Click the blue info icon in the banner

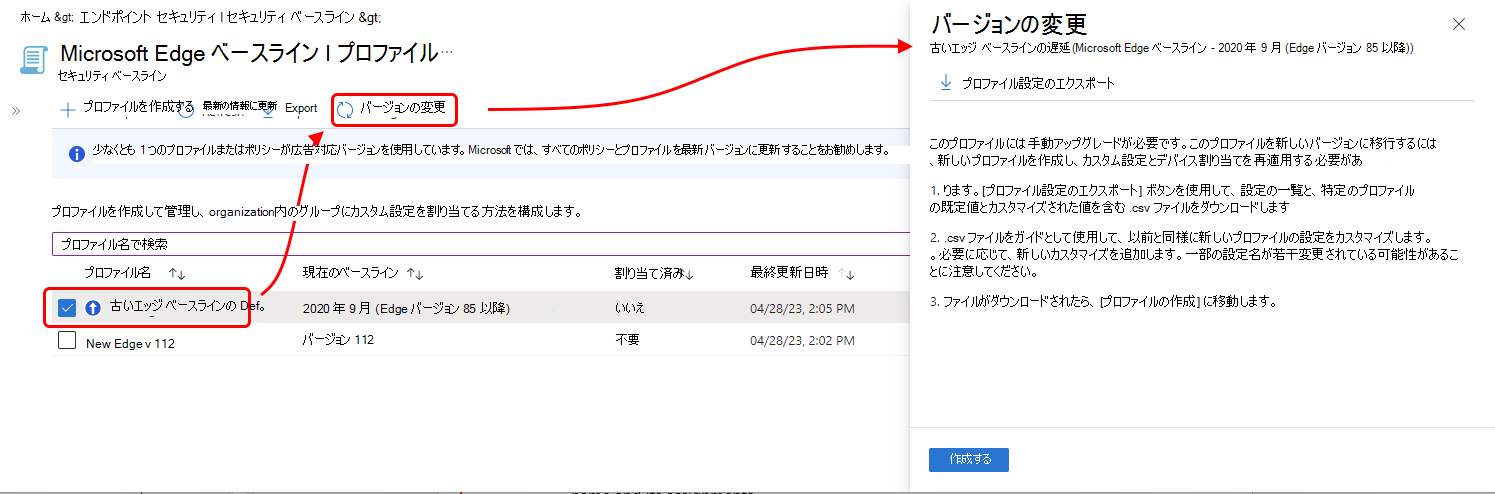coord(77,154)
